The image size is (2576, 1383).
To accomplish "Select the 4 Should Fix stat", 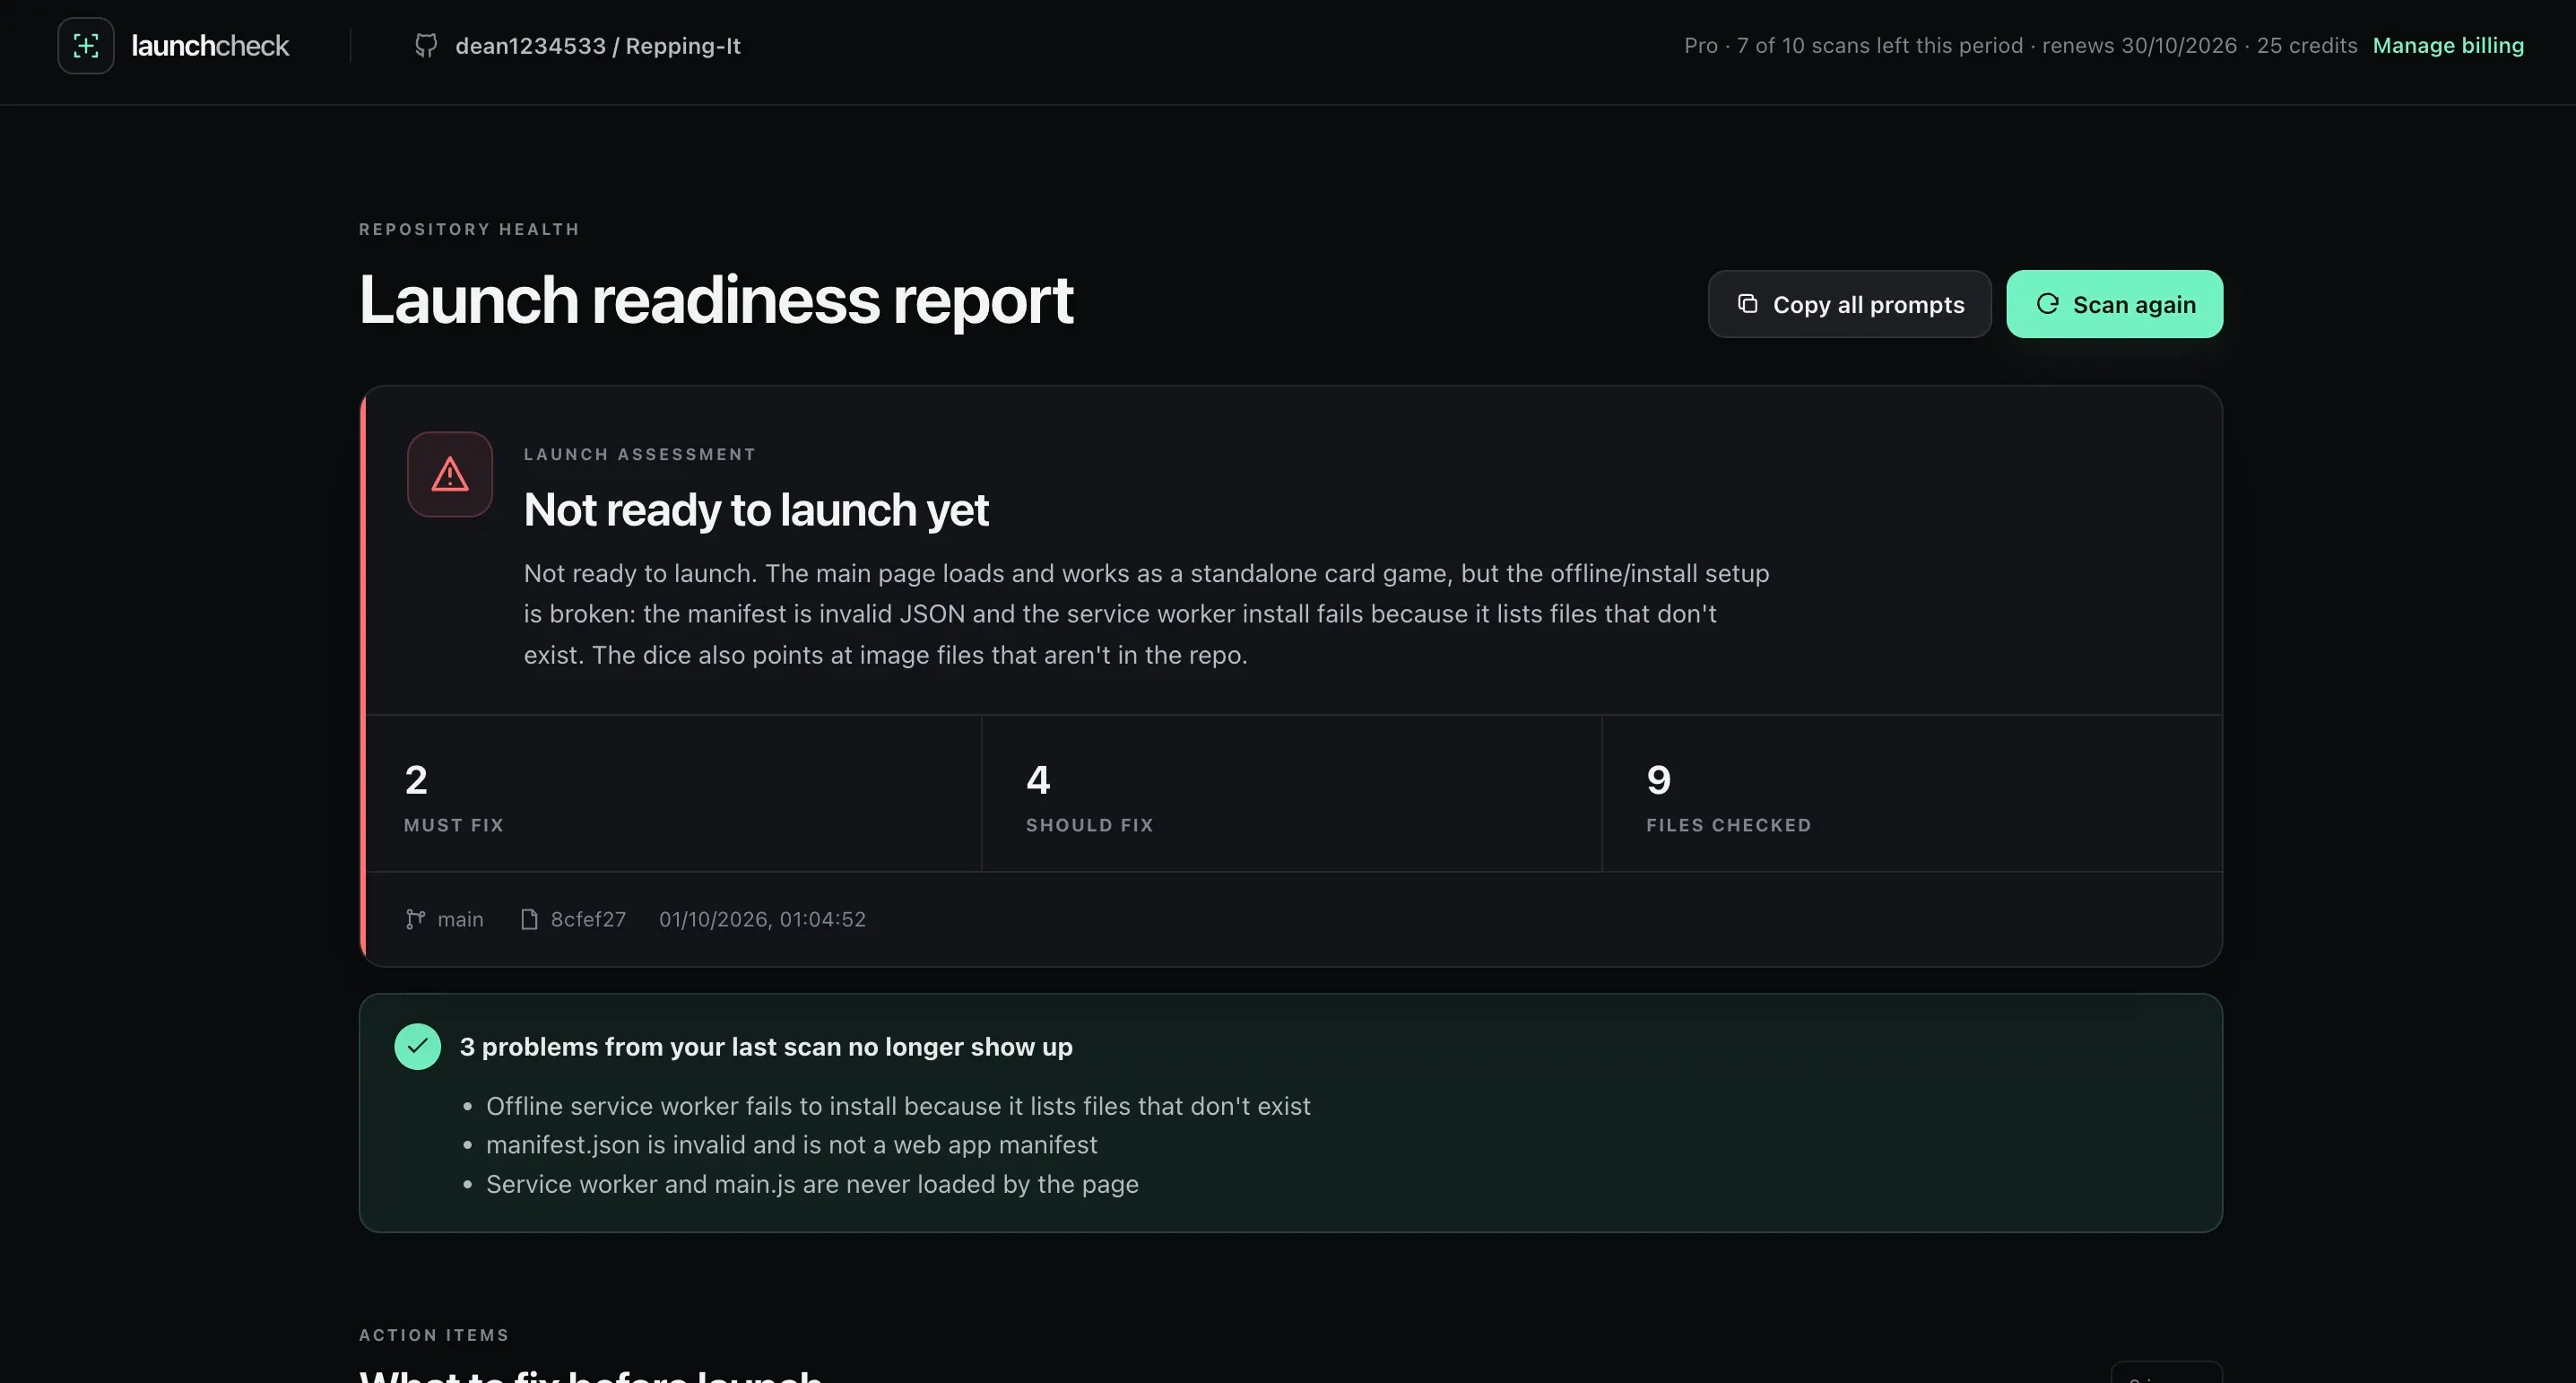I will point(1291,794).
